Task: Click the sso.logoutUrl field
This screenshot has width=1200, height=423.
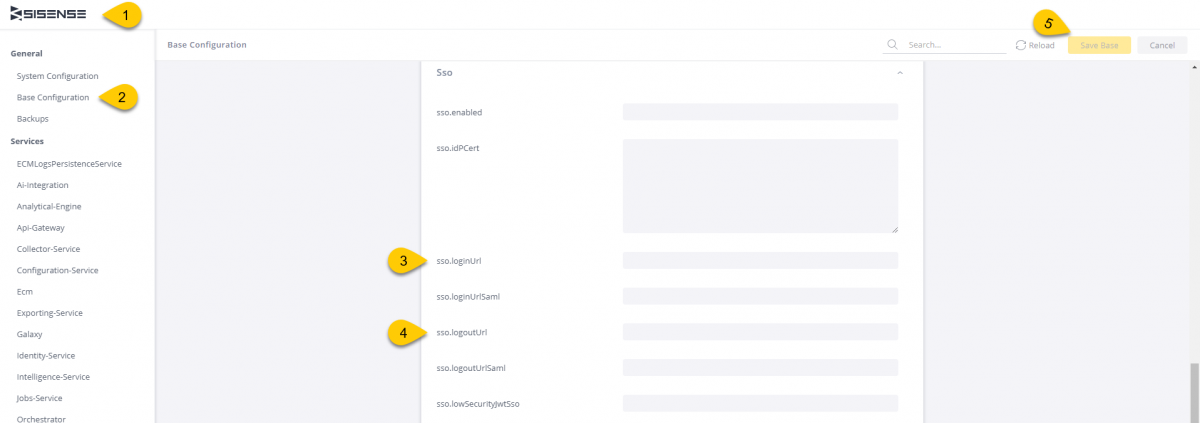Action: click(x=759, y=332)
